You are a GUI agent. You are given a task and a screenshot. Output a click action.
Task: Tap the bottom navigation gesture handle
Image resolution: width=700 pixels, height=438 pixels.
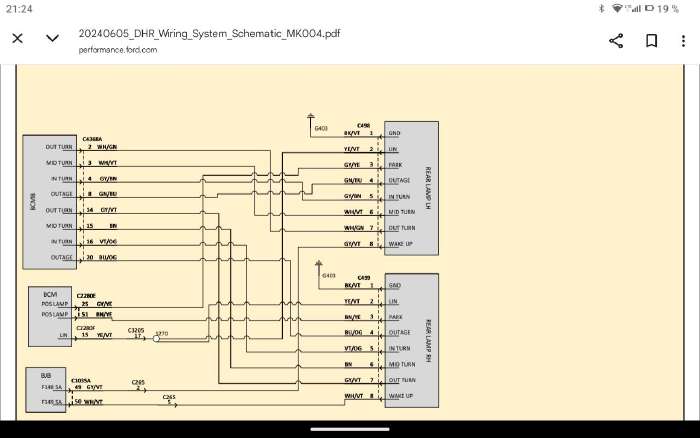(x=350, y=430)
